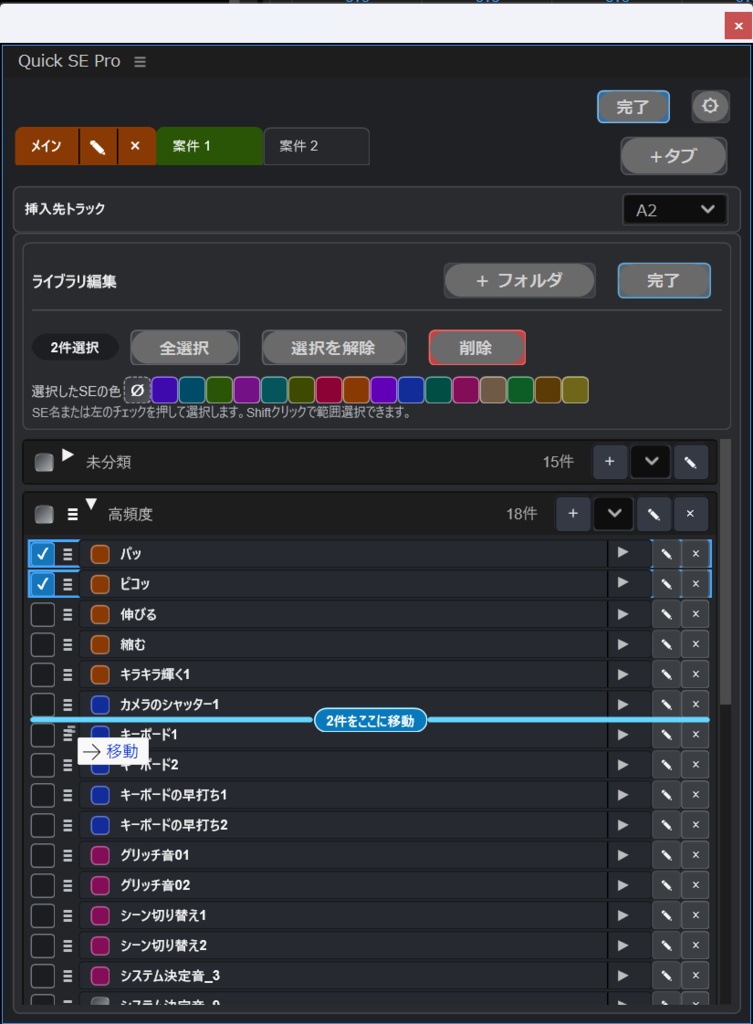The width and height of the screenshot is (753, 1024).
Task: Close the panel window with red X
Action: (x=738, y=26)
